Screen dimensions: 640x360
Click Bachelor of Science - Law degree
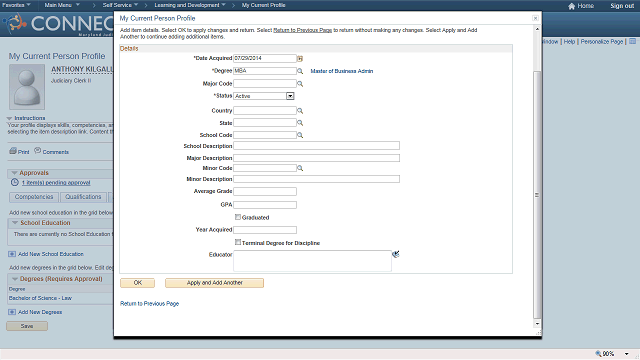40,298
